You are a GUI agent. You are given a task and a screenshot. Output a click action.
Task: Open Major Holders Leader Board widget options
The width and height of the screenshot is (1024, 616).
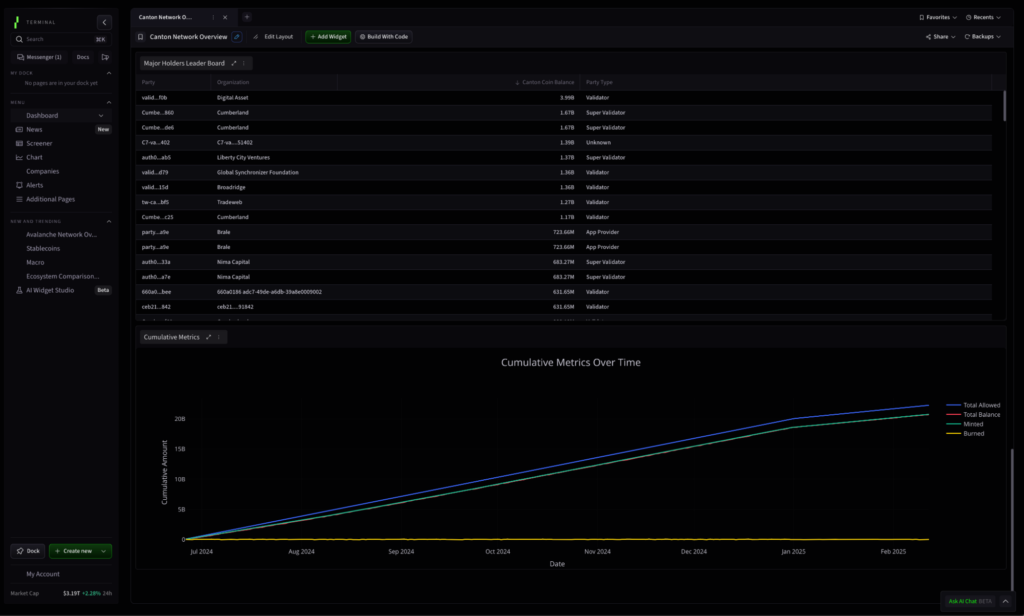pyautogui.click(x=244, y=63)
